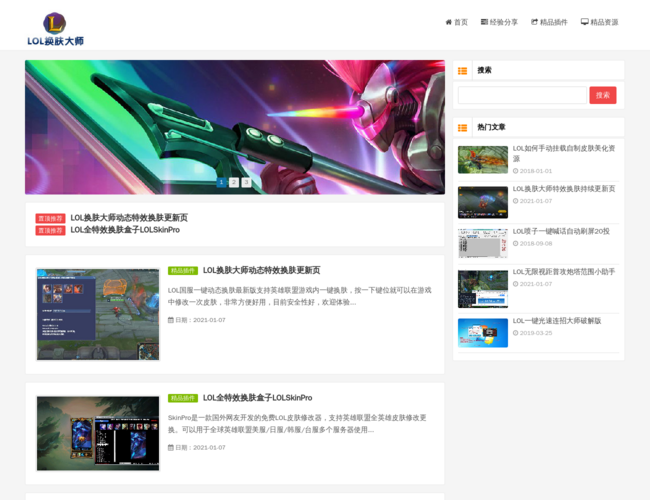Viewport: 650px width, 500px height.
Task: Click excerpt text starting LOL国服一键动态换肤
Action: pyautogui.click(x=299, y=296)
